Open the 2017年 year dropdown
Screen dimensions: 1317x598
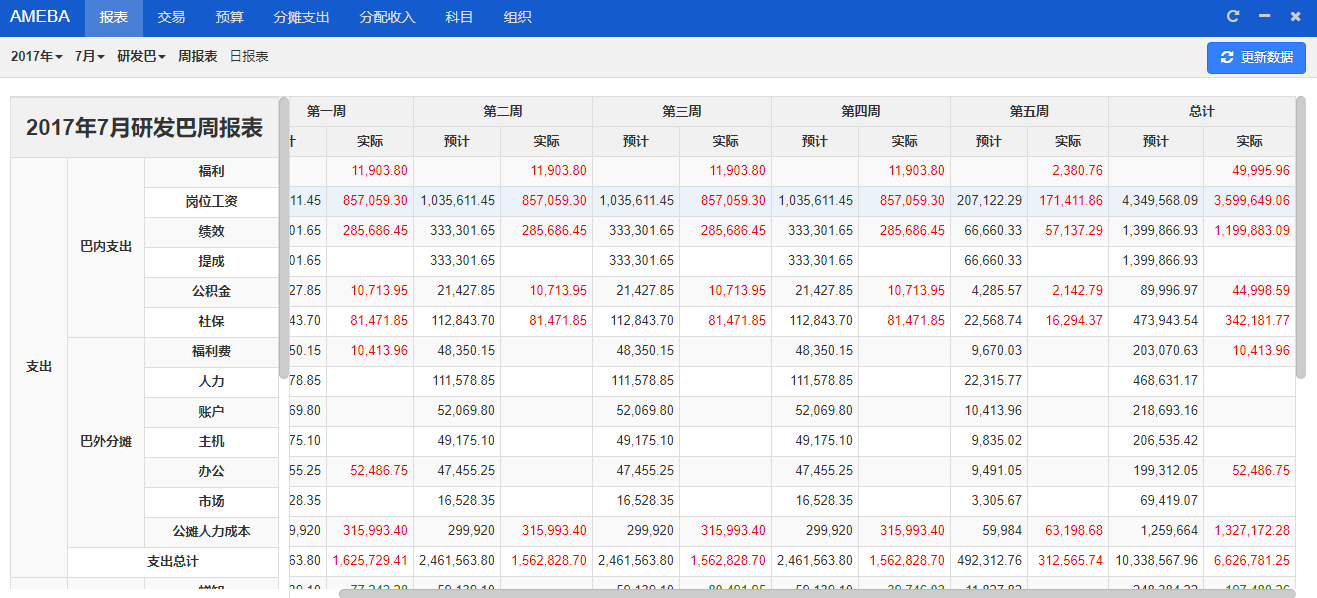point(37,57)
